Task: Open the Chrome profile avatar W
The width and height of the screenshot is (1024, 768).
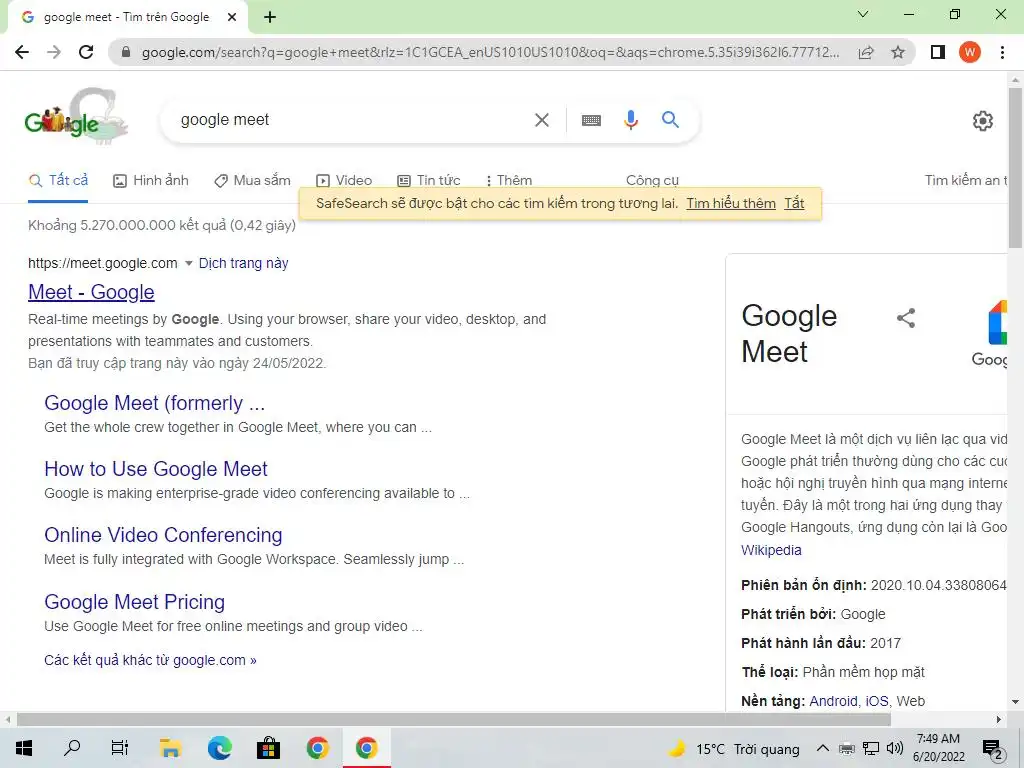Action: (x=970, y=52)
